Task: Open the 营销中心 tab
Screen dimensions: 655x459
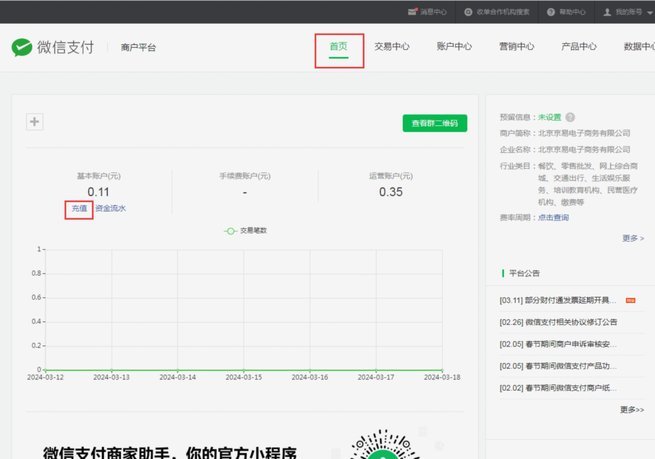Action: (x=517, y=46)
